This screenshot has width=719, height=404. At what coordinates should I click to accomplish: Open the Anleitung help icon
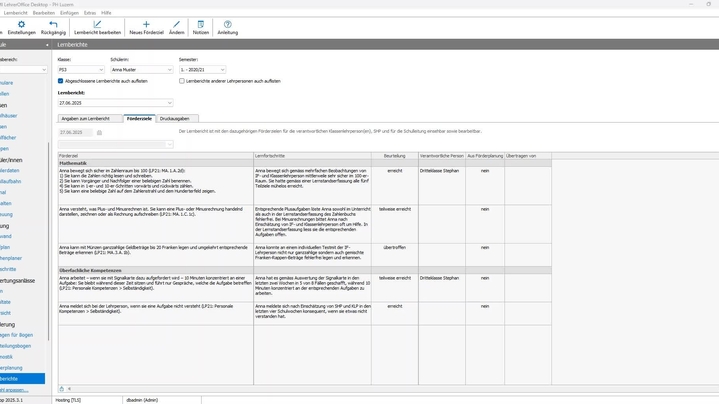(228, 24)
